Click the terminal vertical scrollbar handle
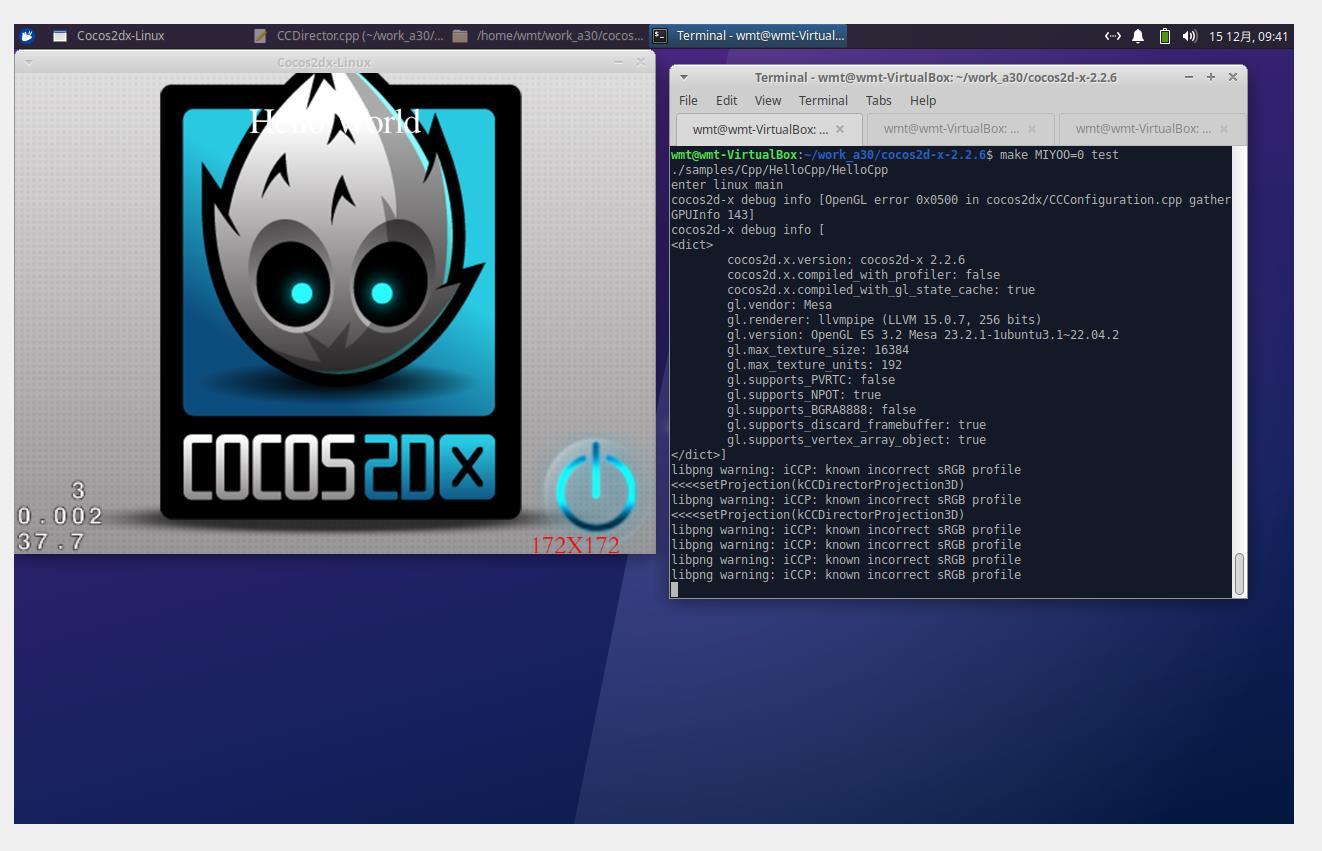Image resolution: width=1322 pixels, height=851 pixels. (x=1240, y=573)
